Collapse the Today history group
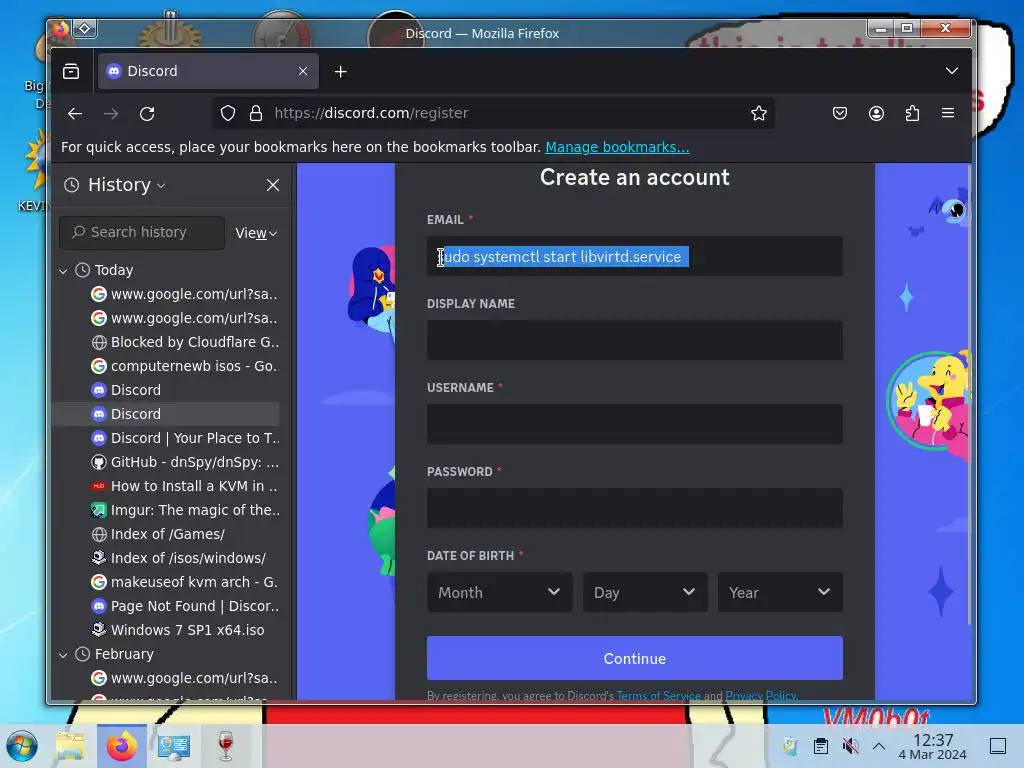This screenshot has width=1024, height=768. point(63,270)
